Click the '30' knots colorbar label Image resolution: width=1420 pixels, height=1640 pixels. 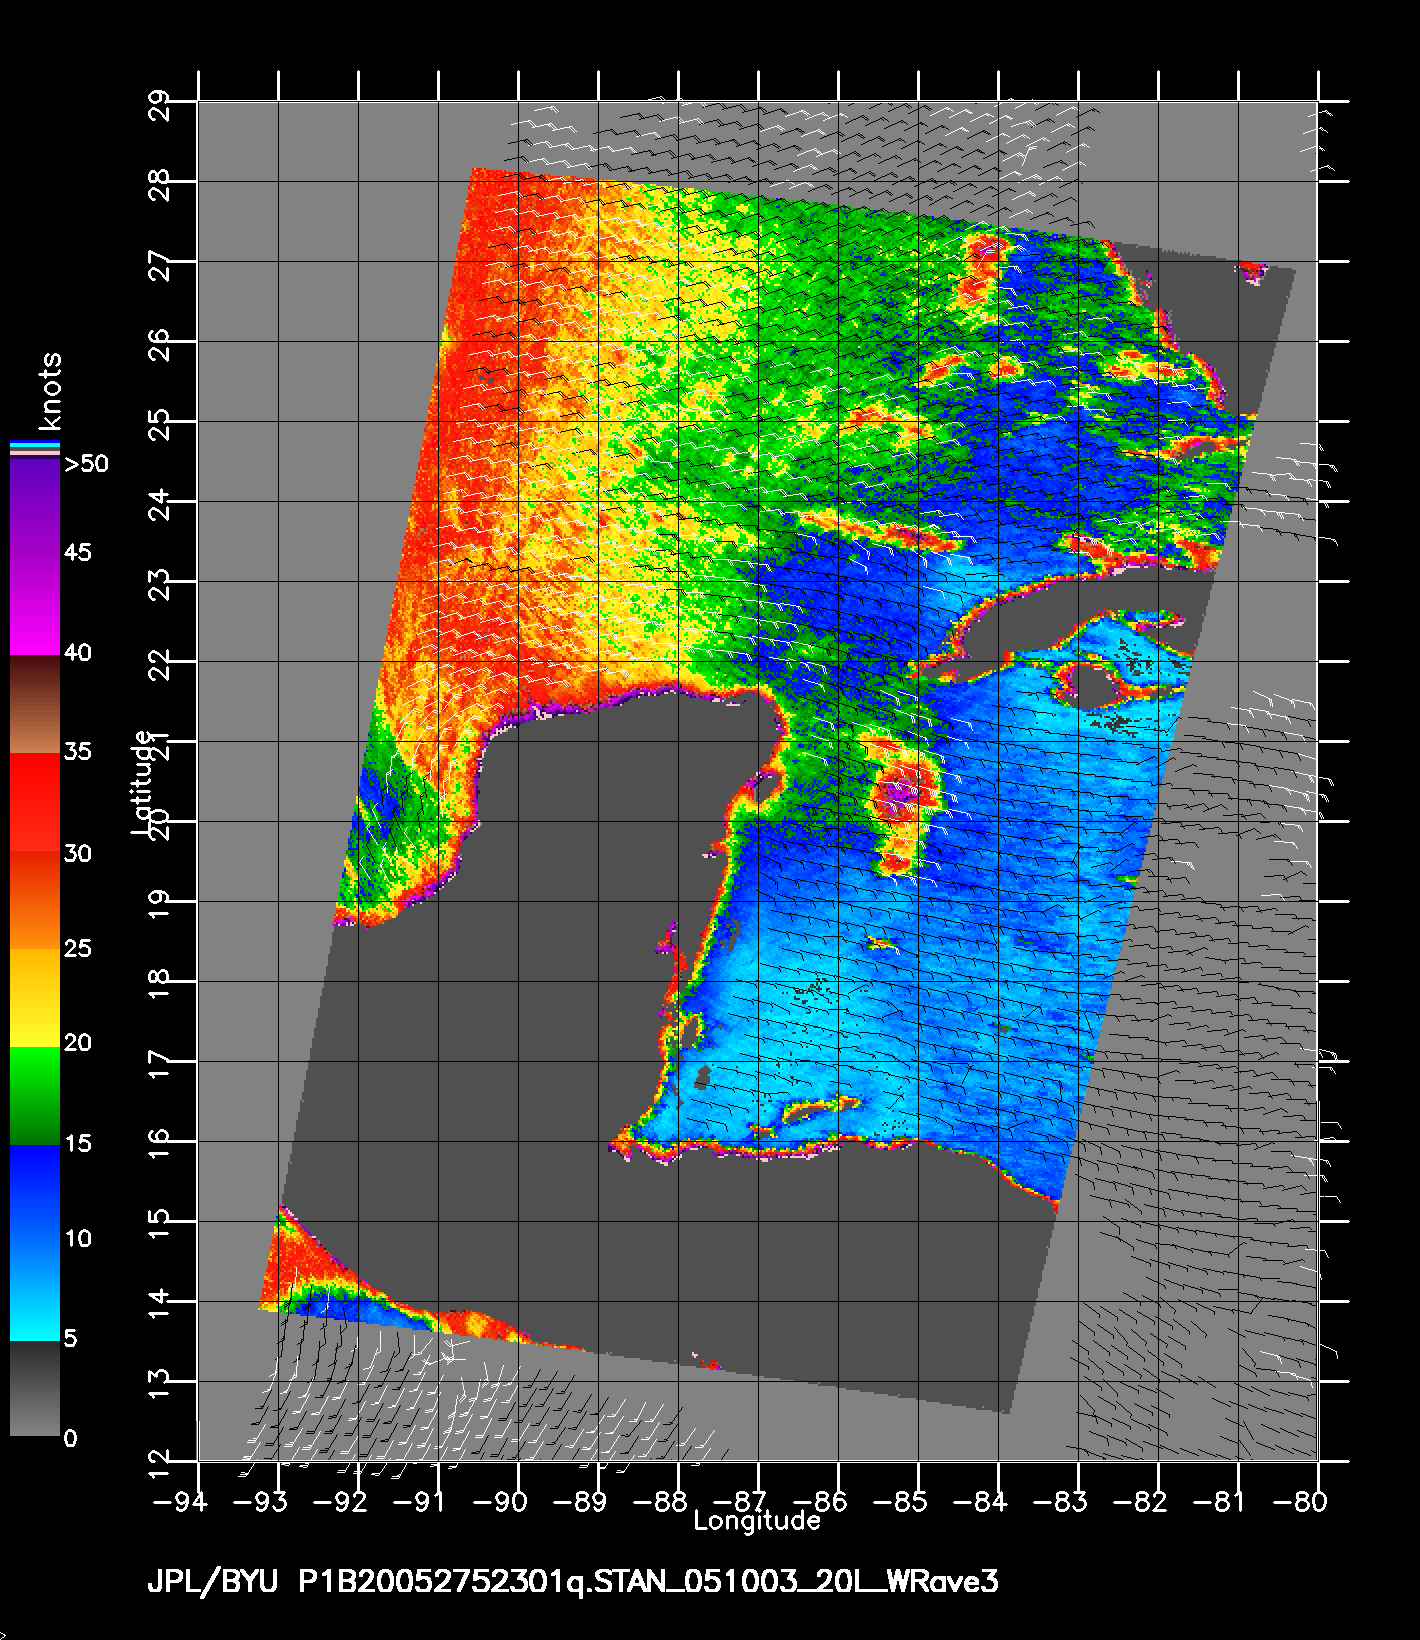[78, 853]
